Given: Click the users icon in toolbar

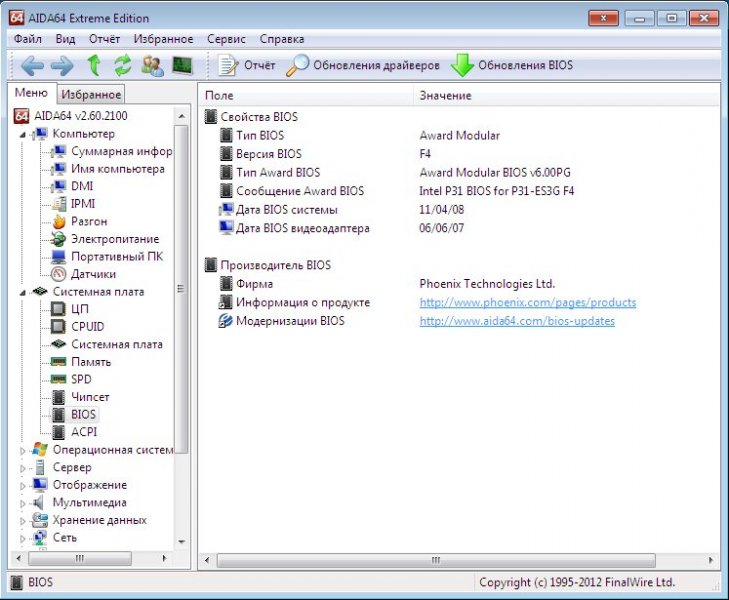Looking at the screenshot, I should coord(152,66).
